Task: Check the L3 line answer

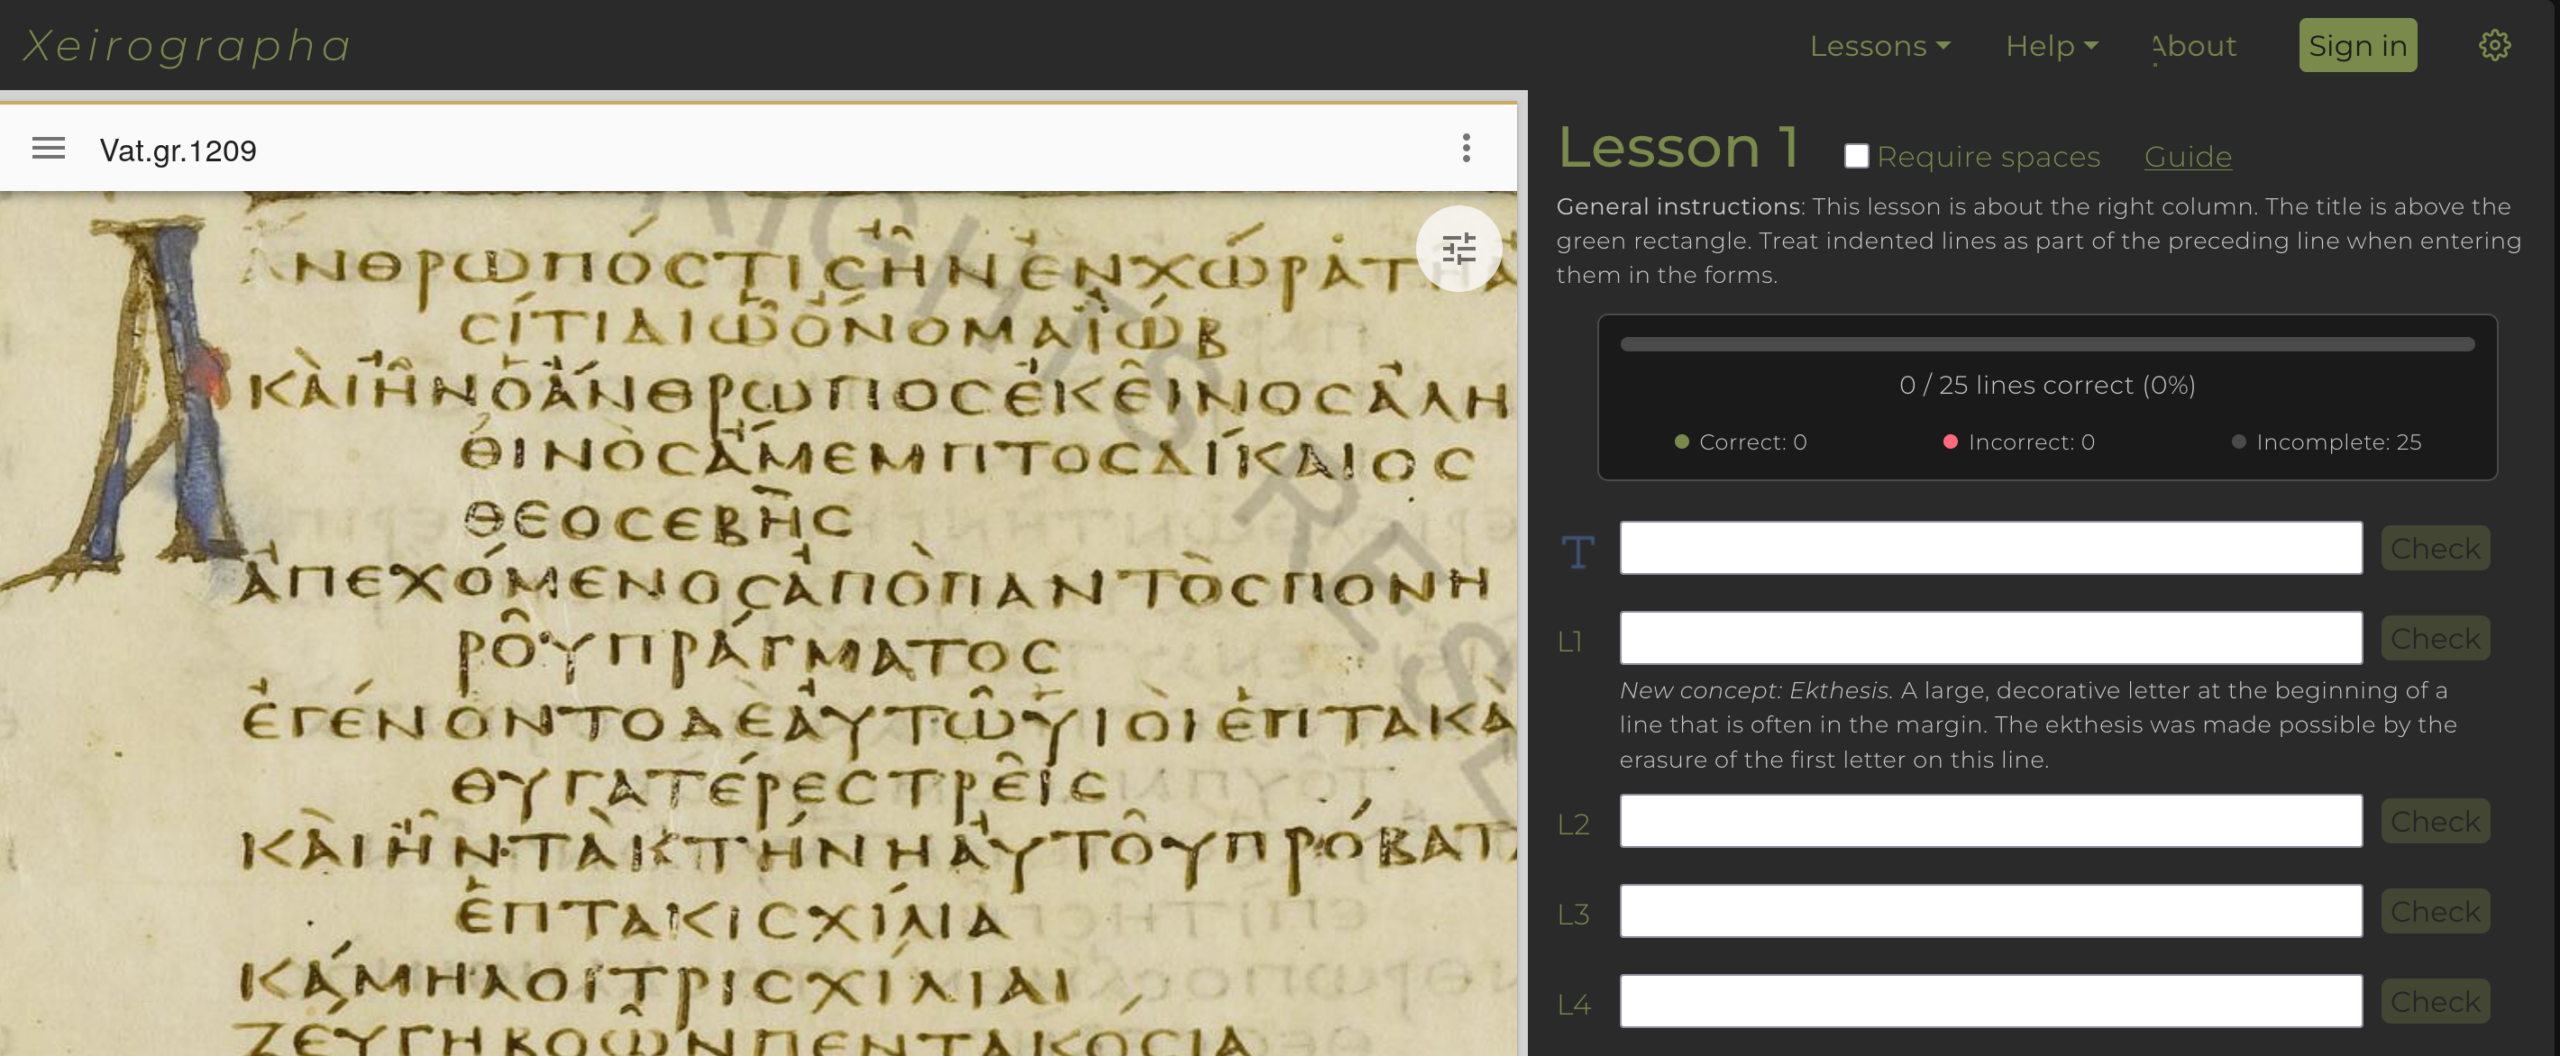Action: point(2435,911)
